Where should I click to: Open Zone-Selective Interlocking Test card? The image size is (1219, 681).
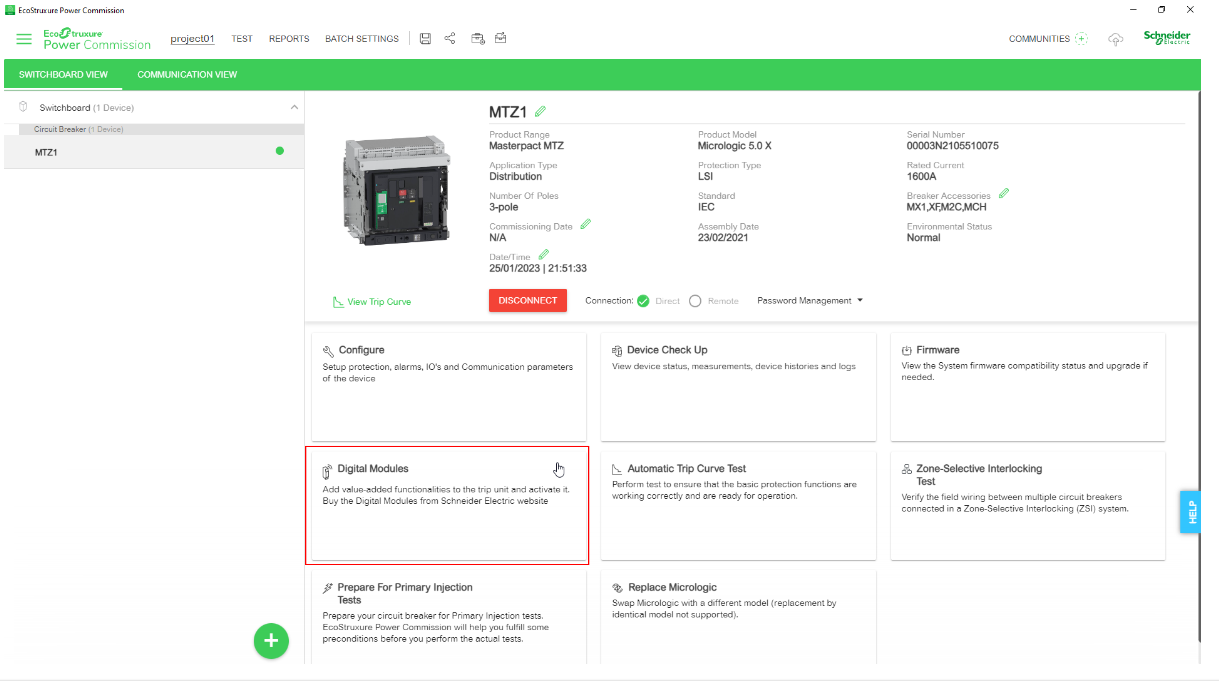pos(1028,505)
